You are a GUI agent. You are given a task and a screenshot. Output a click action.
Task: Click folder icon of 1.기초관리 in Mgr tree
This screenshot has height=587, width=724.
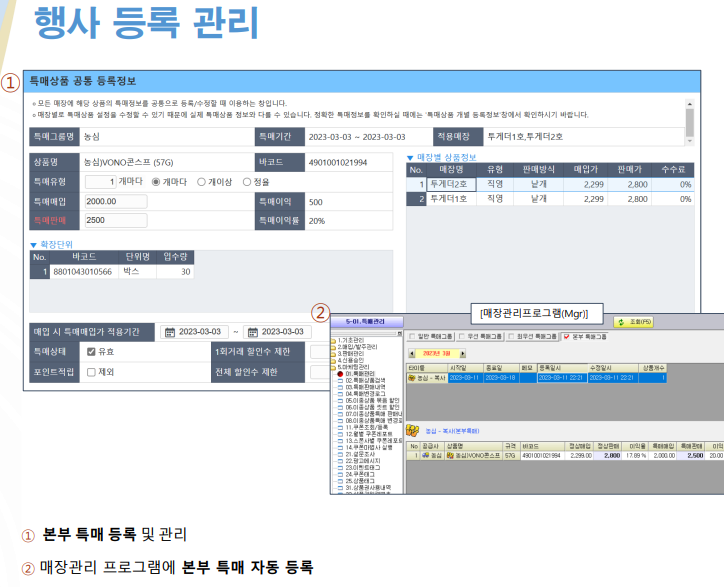pyautogui.click(x=333, y=341)
